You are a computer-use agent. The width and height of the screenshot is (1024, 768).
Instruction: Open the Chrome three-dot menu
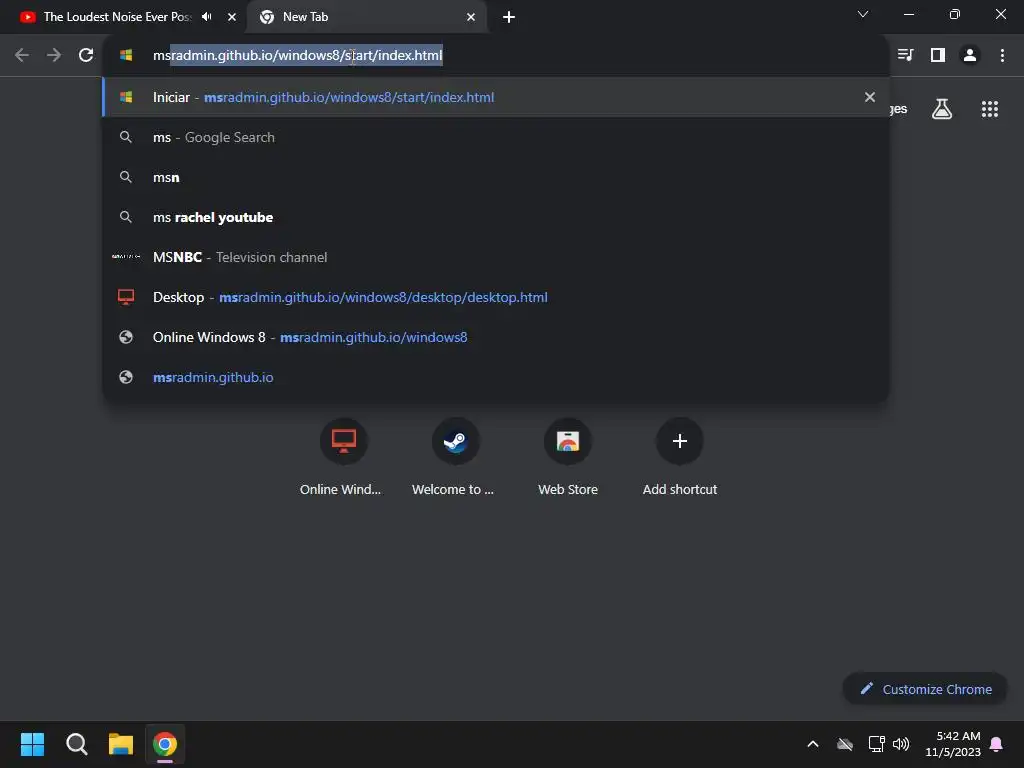click(1002, 56)
